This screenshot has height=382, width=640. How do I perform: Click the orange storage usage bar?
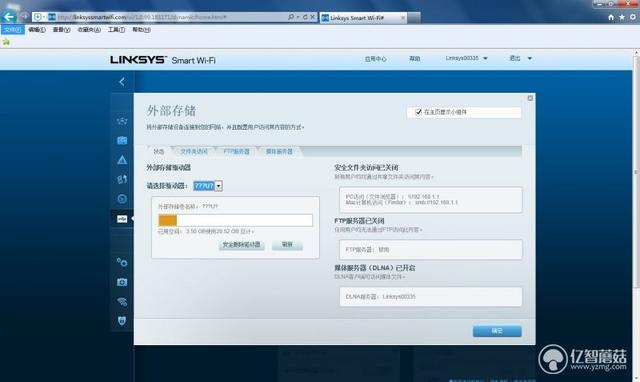[168, 220]
